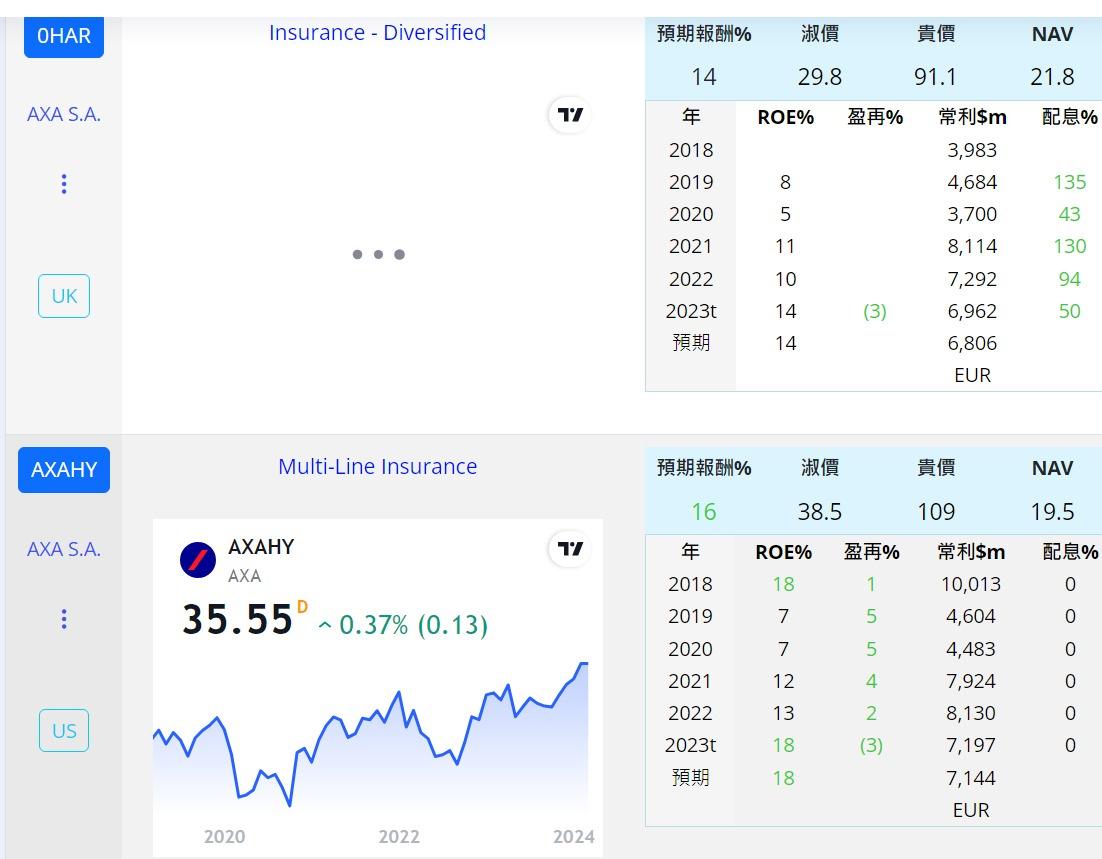The image size is (1102, 859).
Task: Click the AXAHY ticker button
Action: (64, 470)
